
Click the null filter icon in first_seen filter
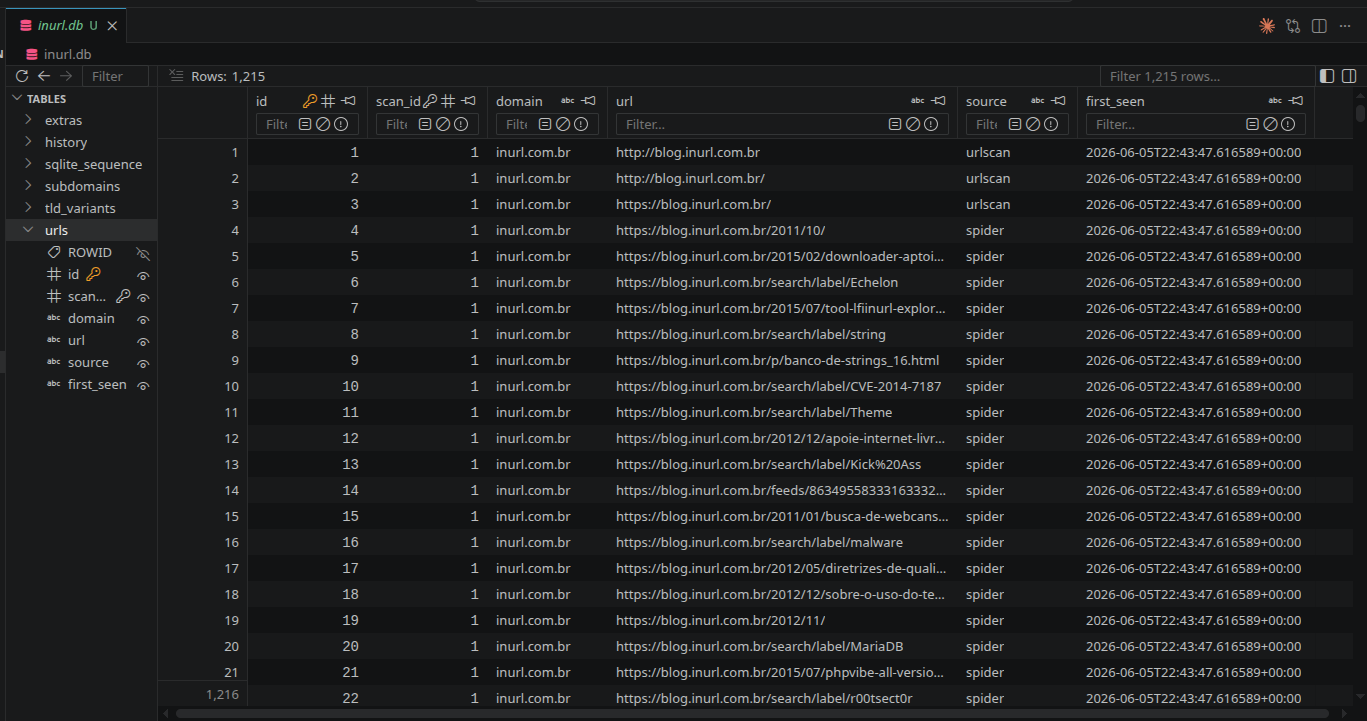(1270, 124)
